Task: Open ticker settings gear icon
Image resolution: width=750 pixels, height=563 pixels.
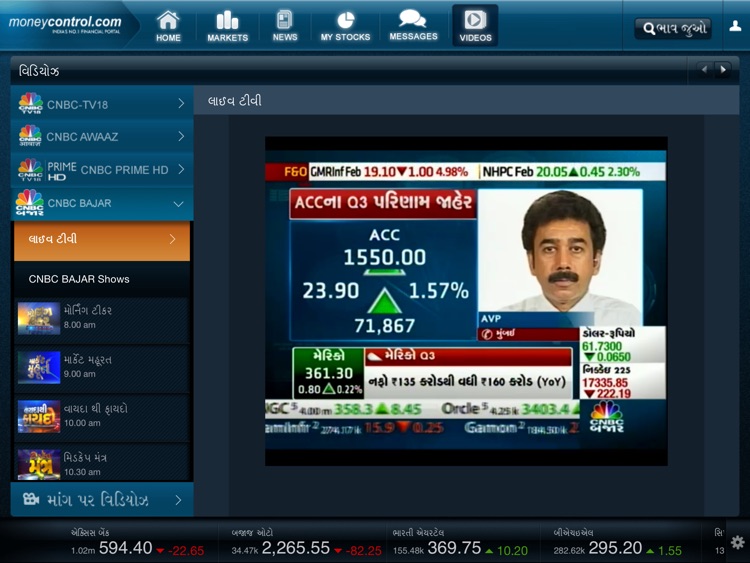Action: pos(738,542)
